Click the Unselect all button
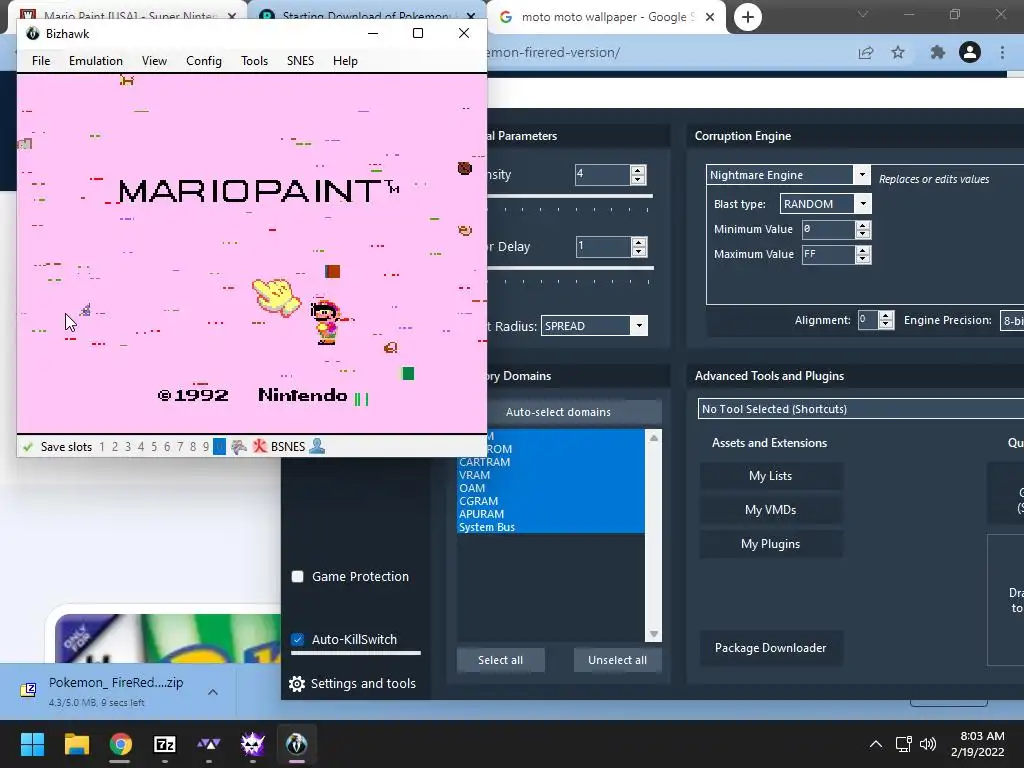The height and width of the screenshot is (768, 1024). coord(617,660)
